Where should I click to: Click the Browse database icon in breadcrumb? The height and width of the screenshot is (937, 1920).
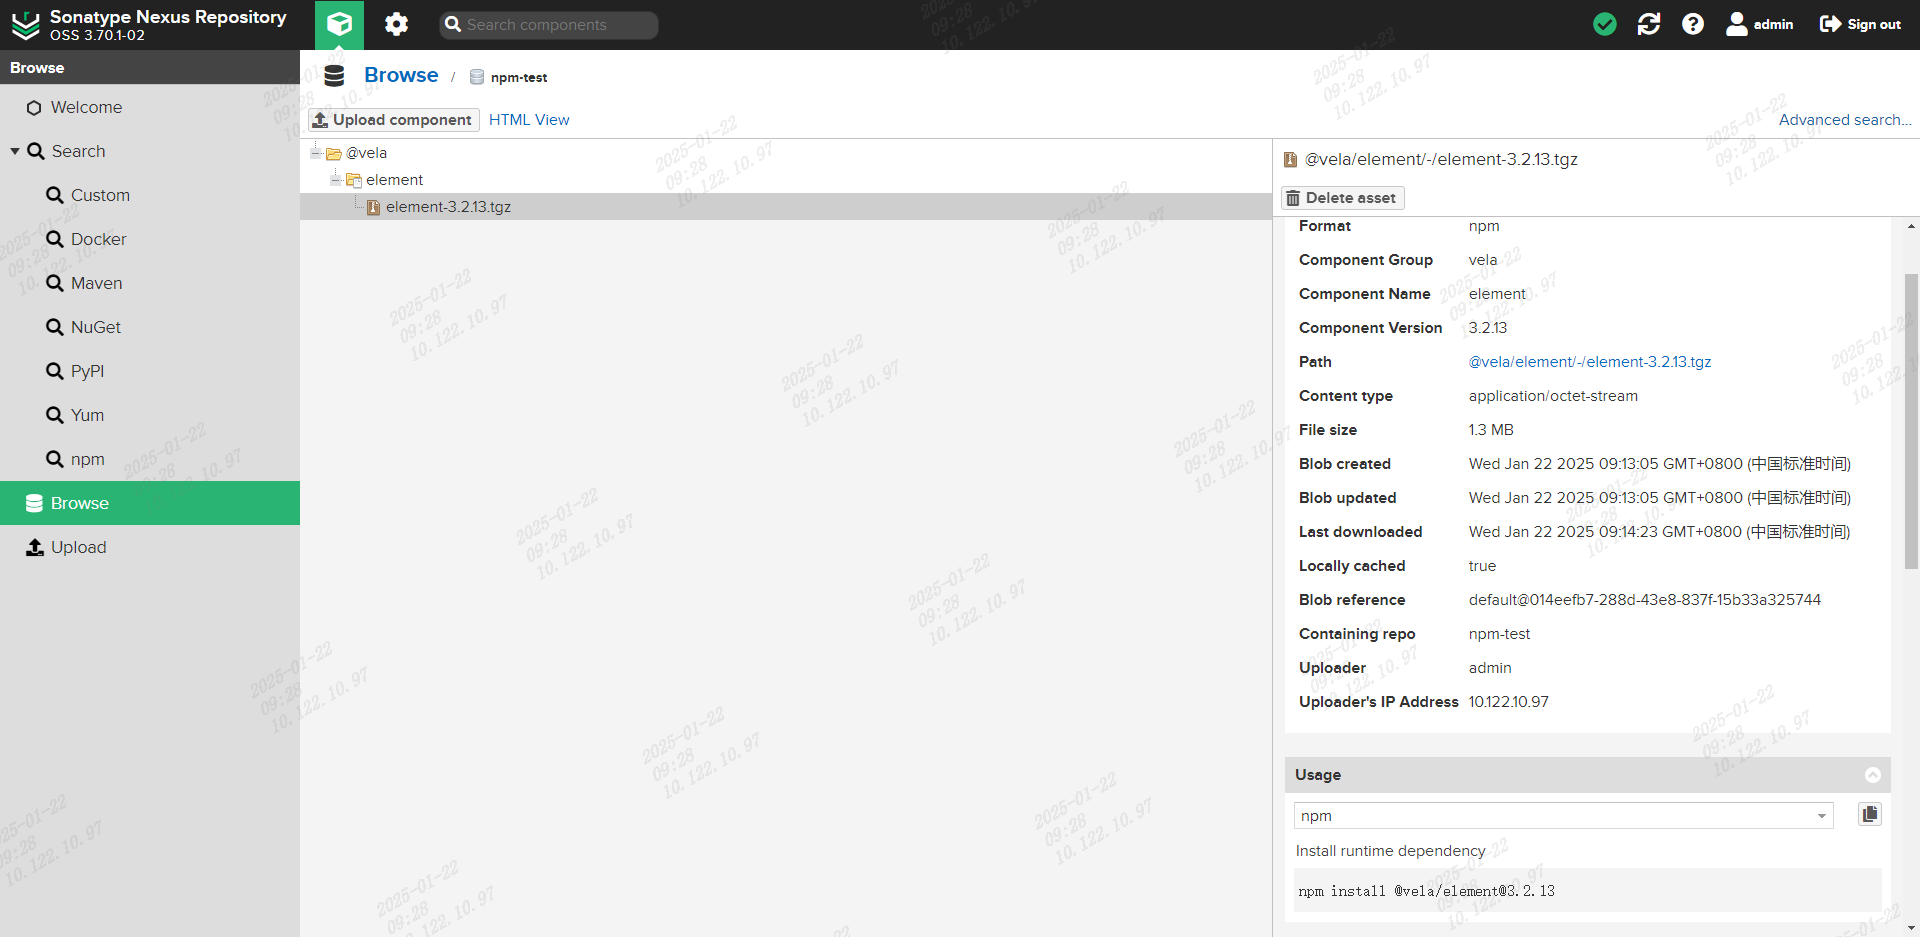tap(334, 76)
